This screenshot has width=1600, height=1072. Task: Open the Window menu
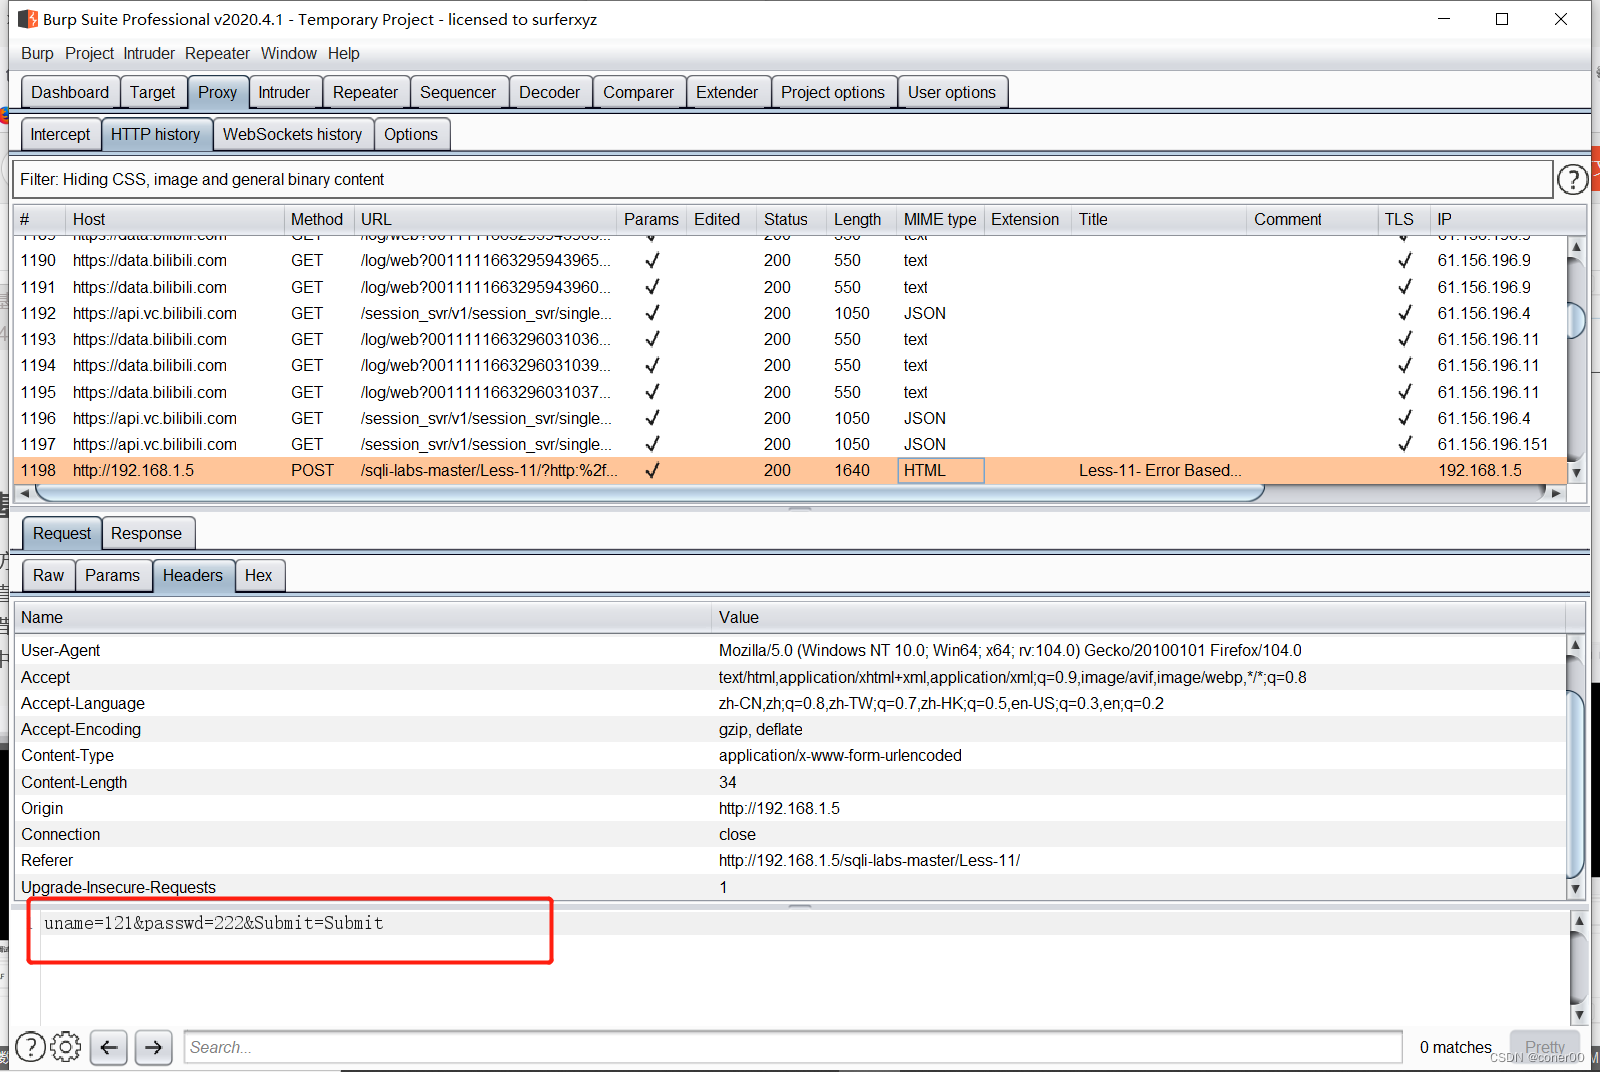(289, 53)
